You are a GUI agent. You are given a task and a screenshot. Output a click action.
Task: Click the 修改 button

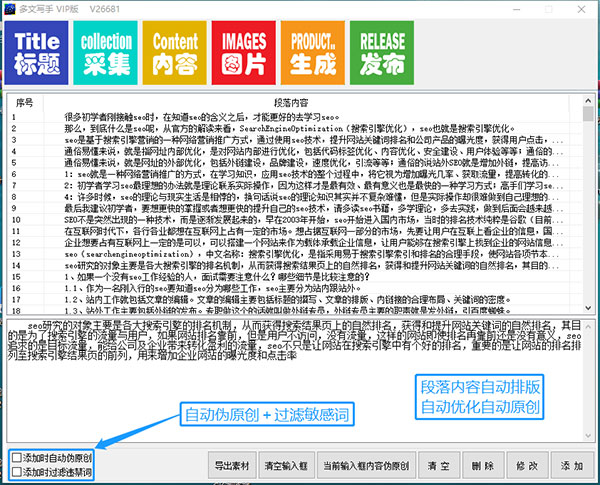[527, 465]
